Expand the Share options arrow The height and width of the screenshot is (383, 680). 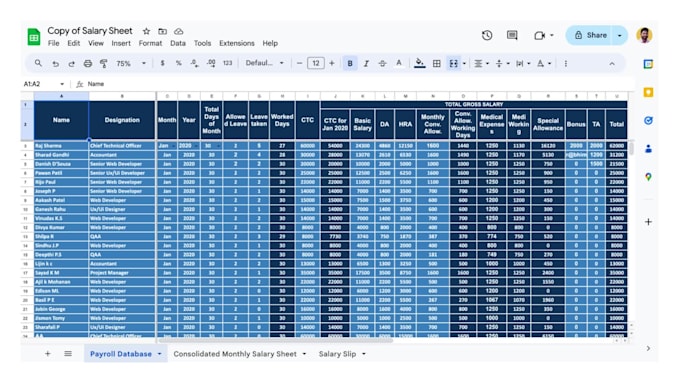620,36
